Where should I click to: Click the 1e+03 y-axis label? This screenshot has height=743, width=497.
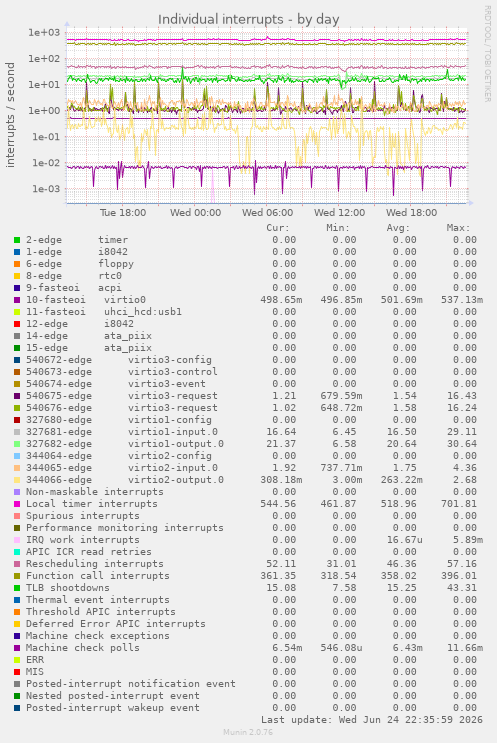(x=44, y=33)
